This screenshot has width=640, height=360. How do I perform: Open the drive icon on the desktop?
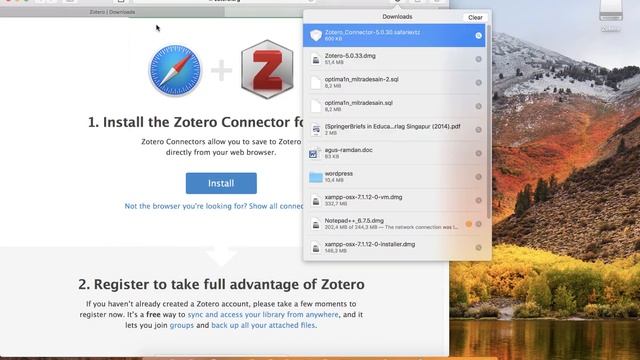click(x=611, y=11)
